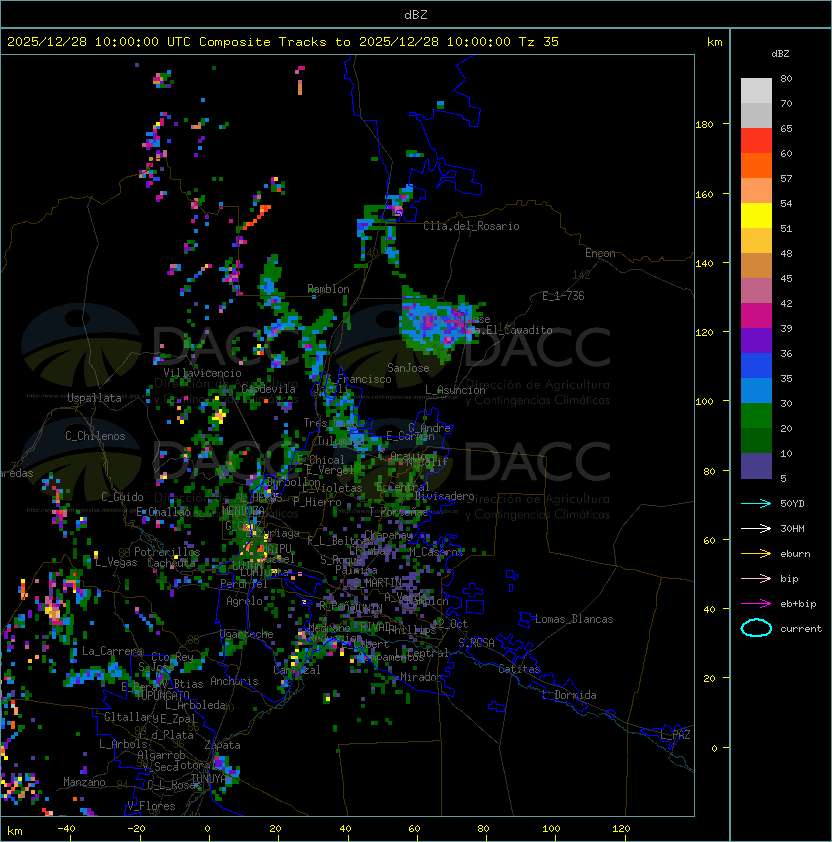Click the 'L_Dormida' map label

point(569,695)
